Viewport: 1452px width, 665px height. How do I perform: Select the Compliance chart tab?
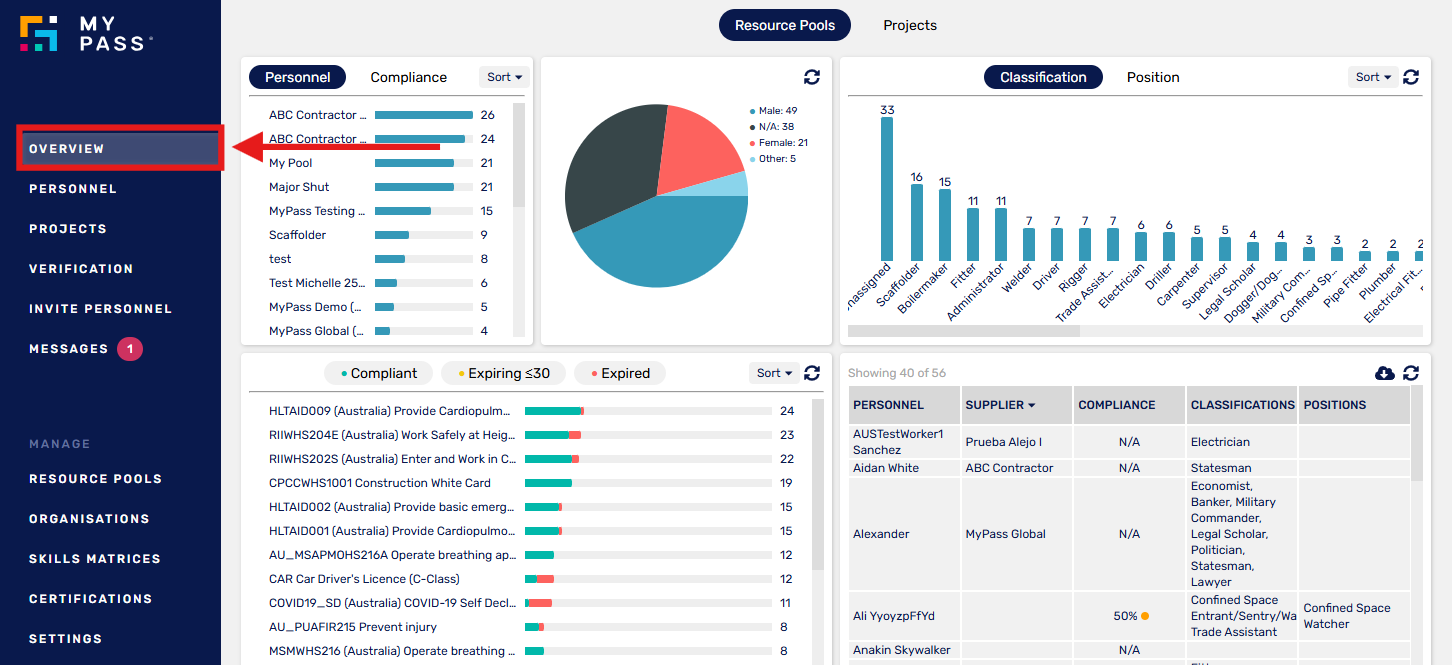pos(409,77)
